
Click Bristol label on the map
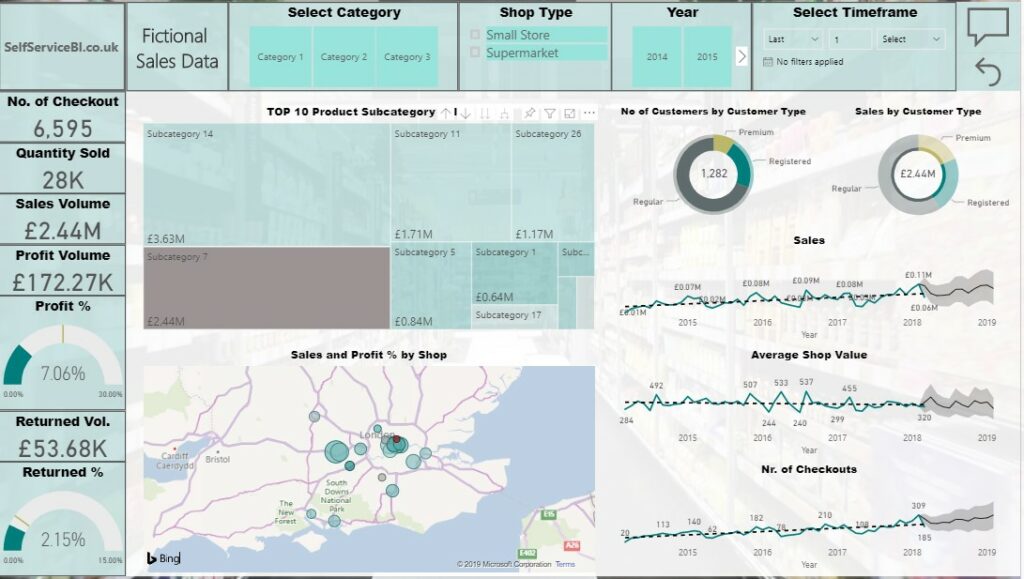point(217,460)
